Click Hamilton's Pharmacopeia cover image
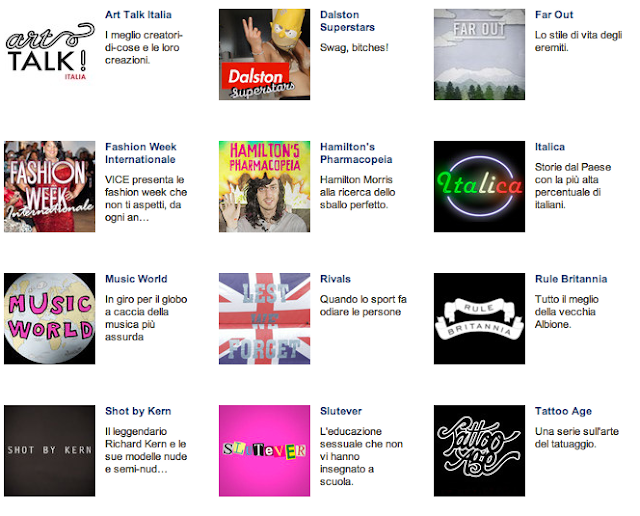This screenshot has width=640, height=516. point(264,187)
